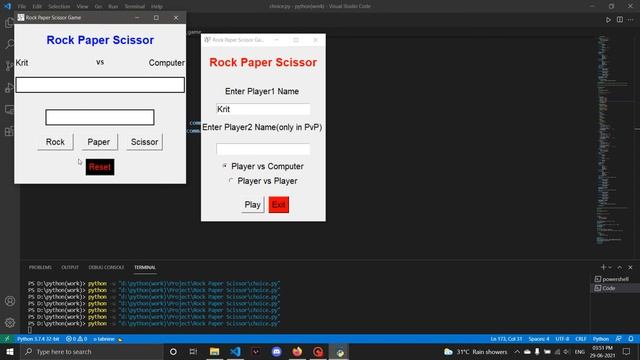Click the tabnine status bar item
The image size is (640, 360).
coord(108,339)
